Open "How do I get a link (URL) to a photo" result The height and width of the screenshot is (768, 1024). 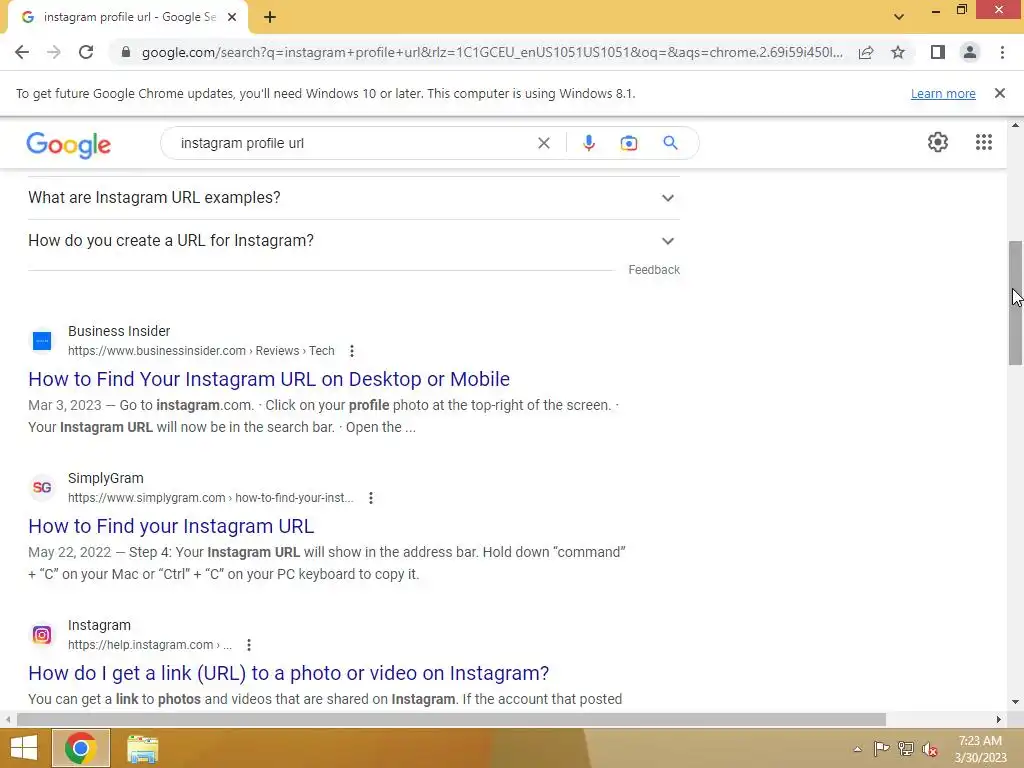click(289, 673)
